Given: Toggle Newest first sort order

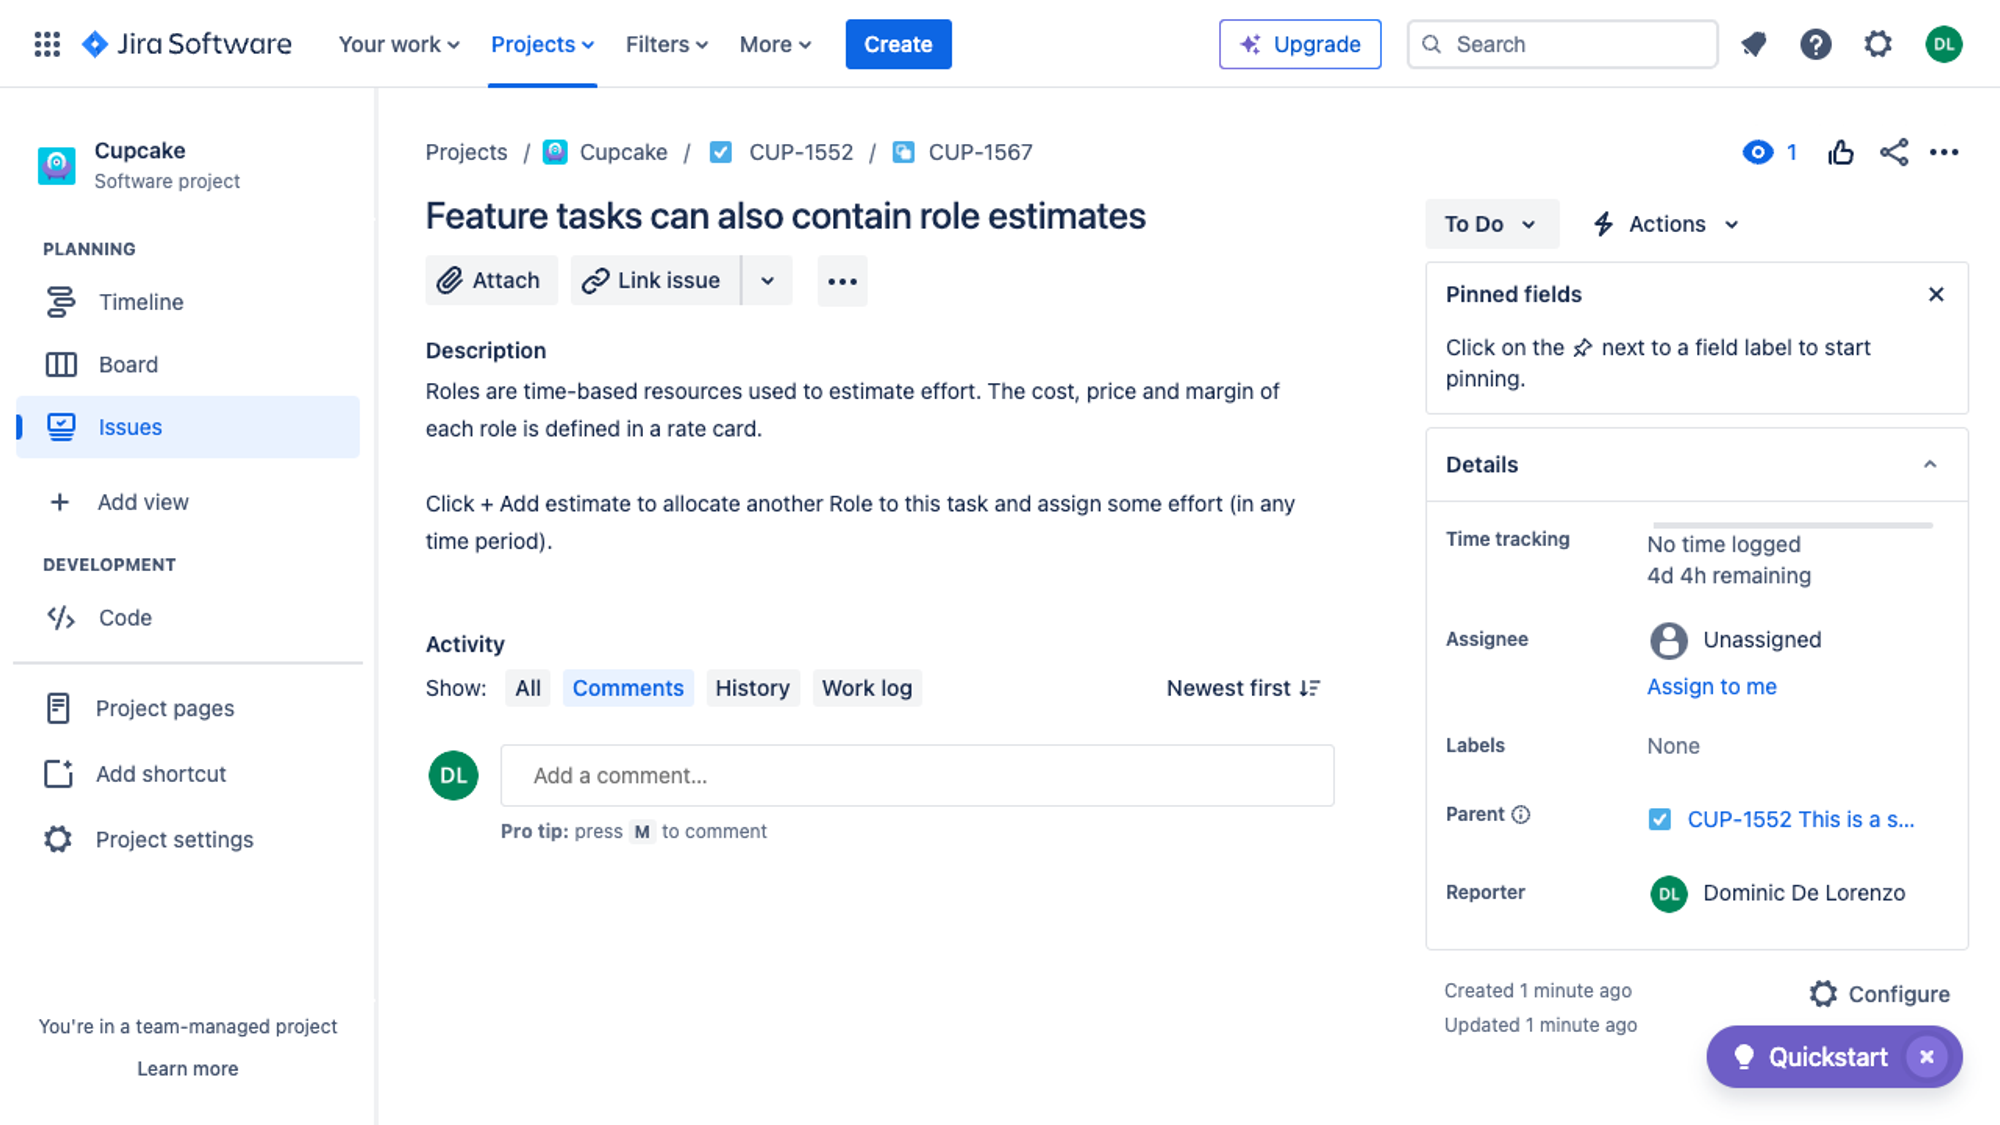Looking at the screenshot, I should tap(1243, 688).
